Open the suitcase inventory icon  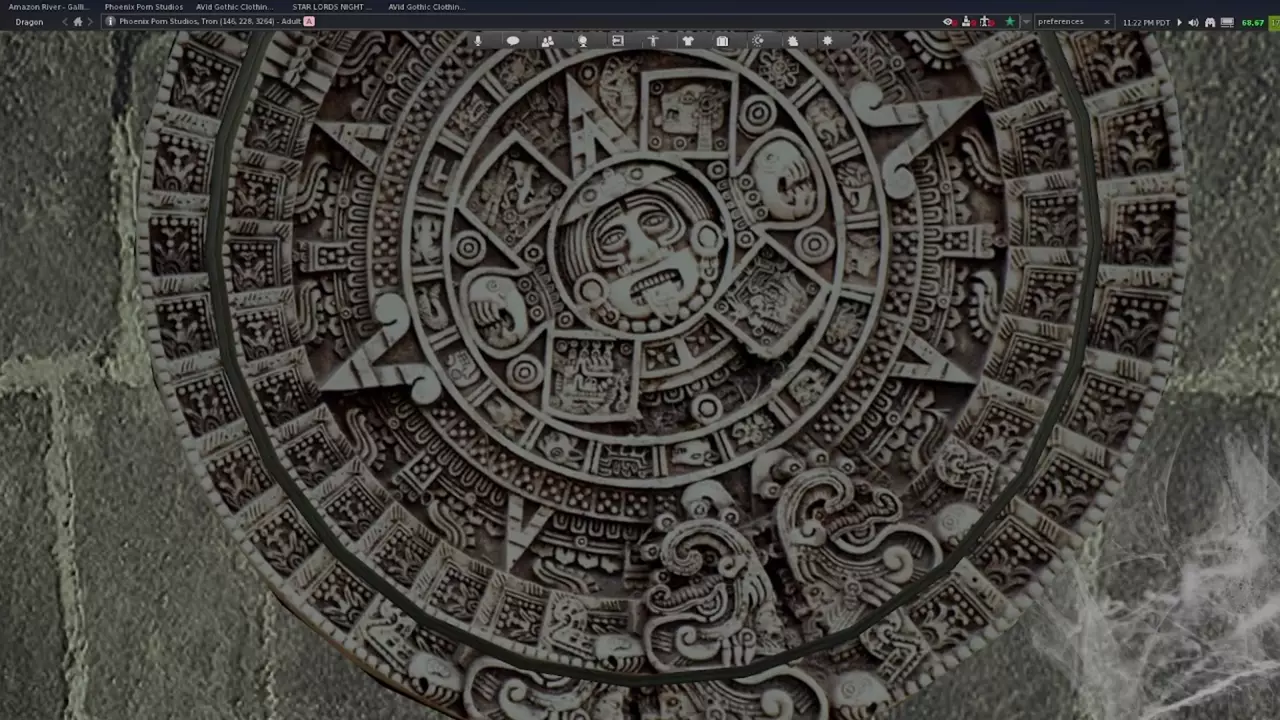click(722, 41)
